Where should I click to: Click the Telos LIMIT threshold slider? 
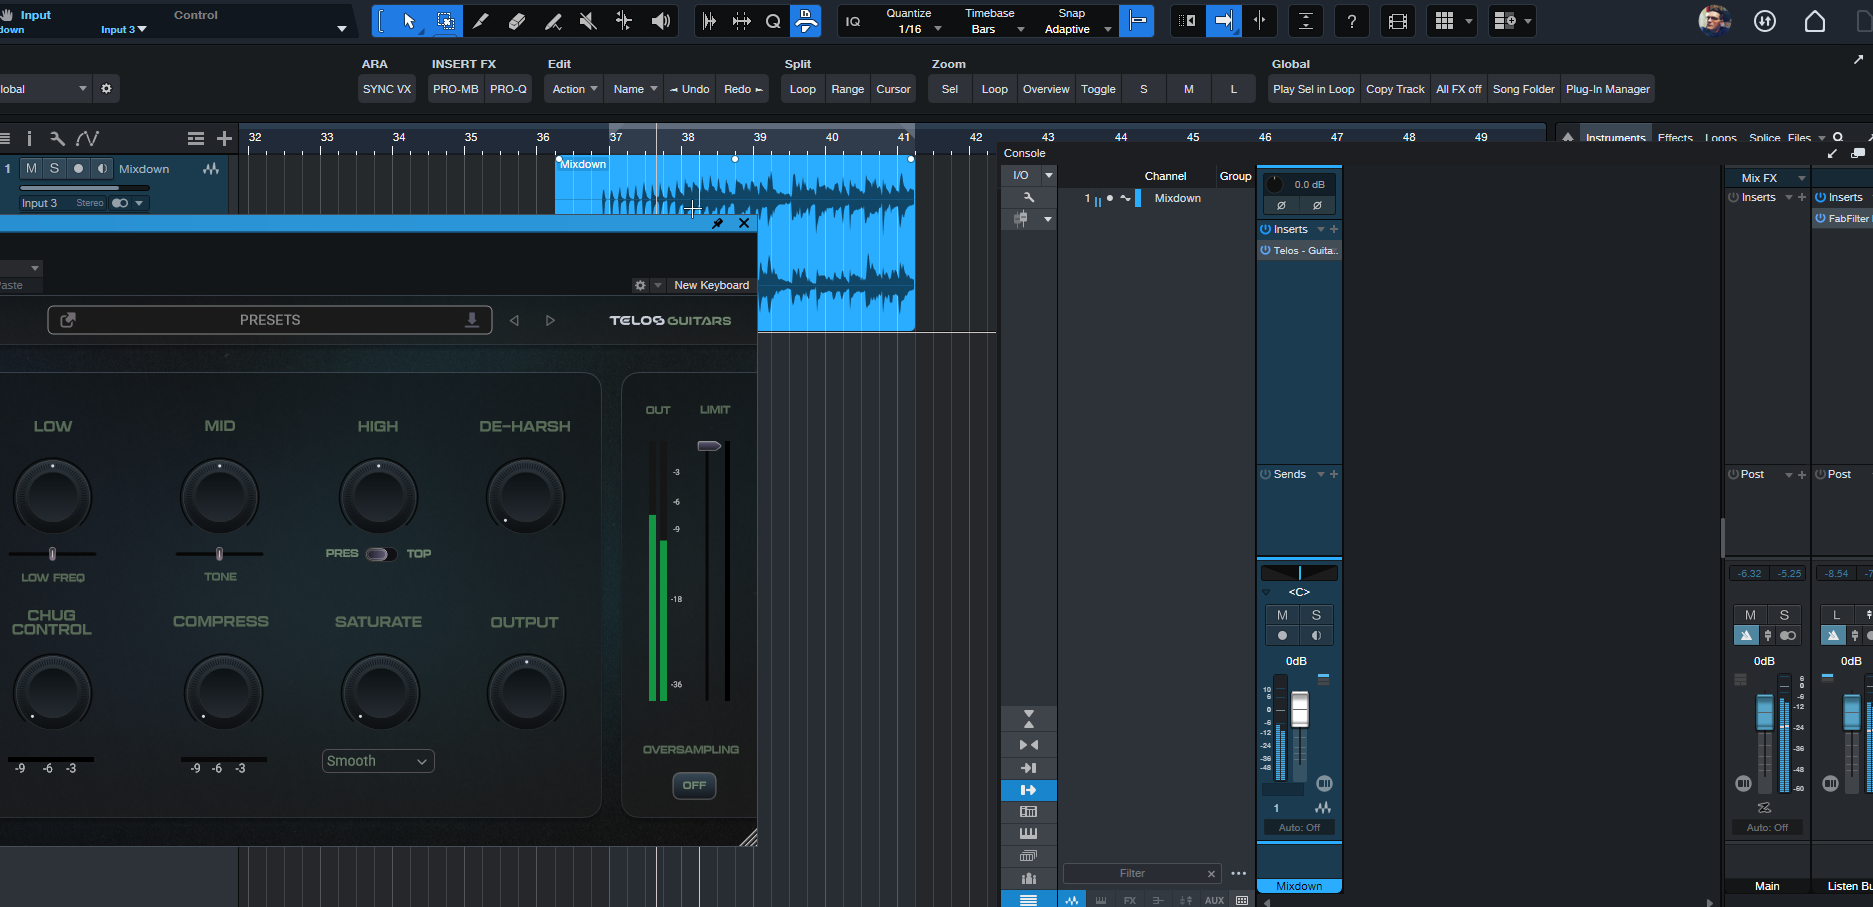coord(709,446)
